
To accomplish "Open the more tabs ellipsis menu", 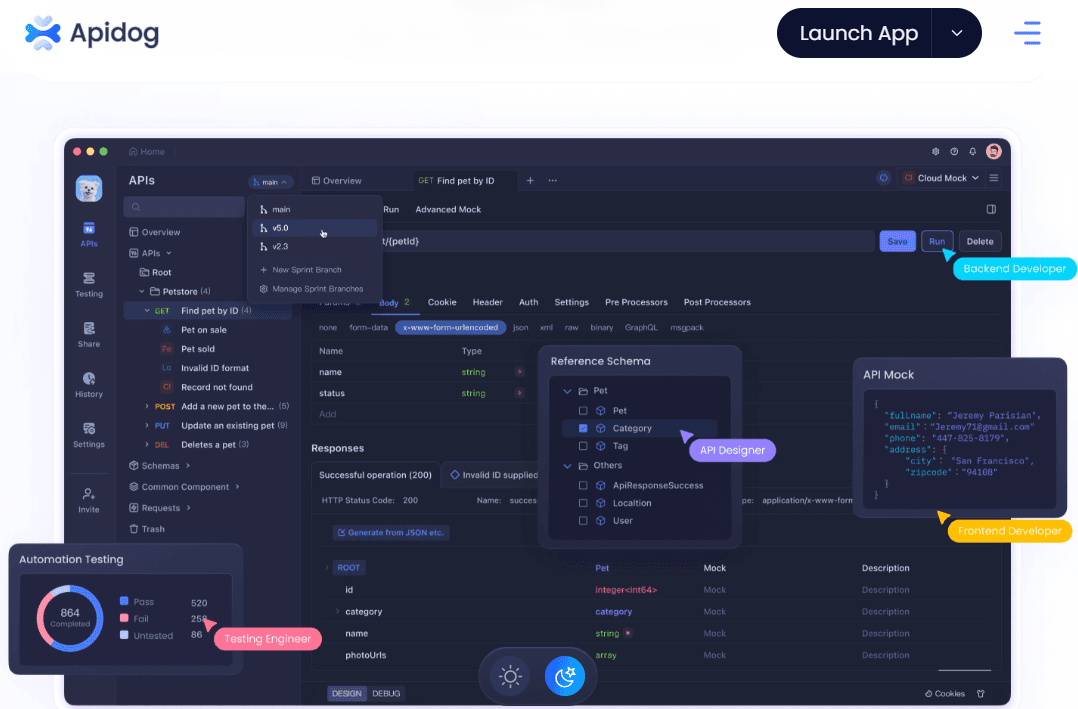I will click(553, 180).
